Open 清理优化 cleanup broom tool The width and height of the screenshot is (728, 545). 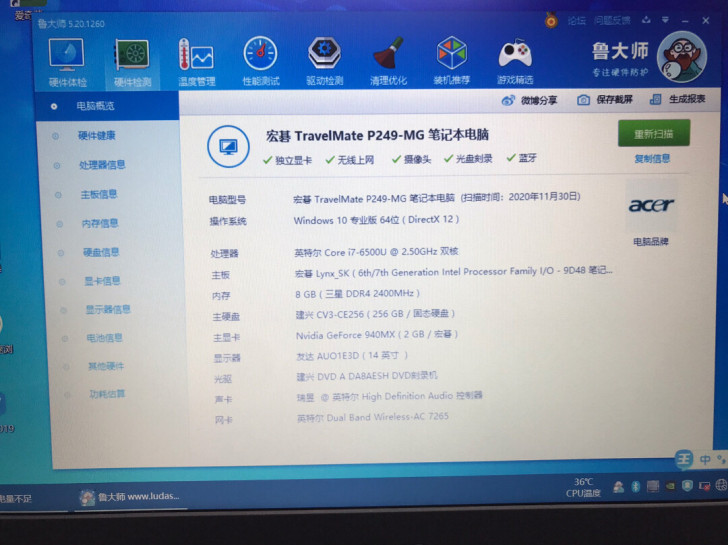(x=388, y=61)
